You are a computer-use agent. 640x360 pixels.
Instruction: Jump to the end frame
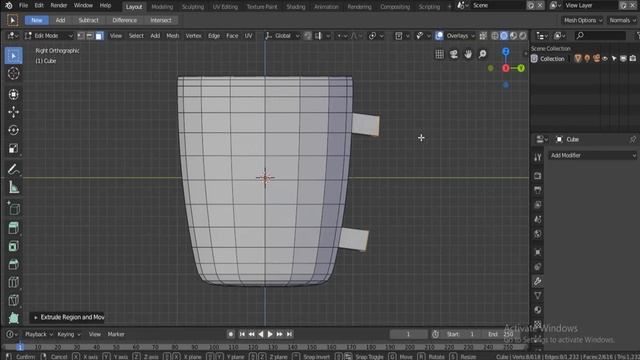coord(289,334)
